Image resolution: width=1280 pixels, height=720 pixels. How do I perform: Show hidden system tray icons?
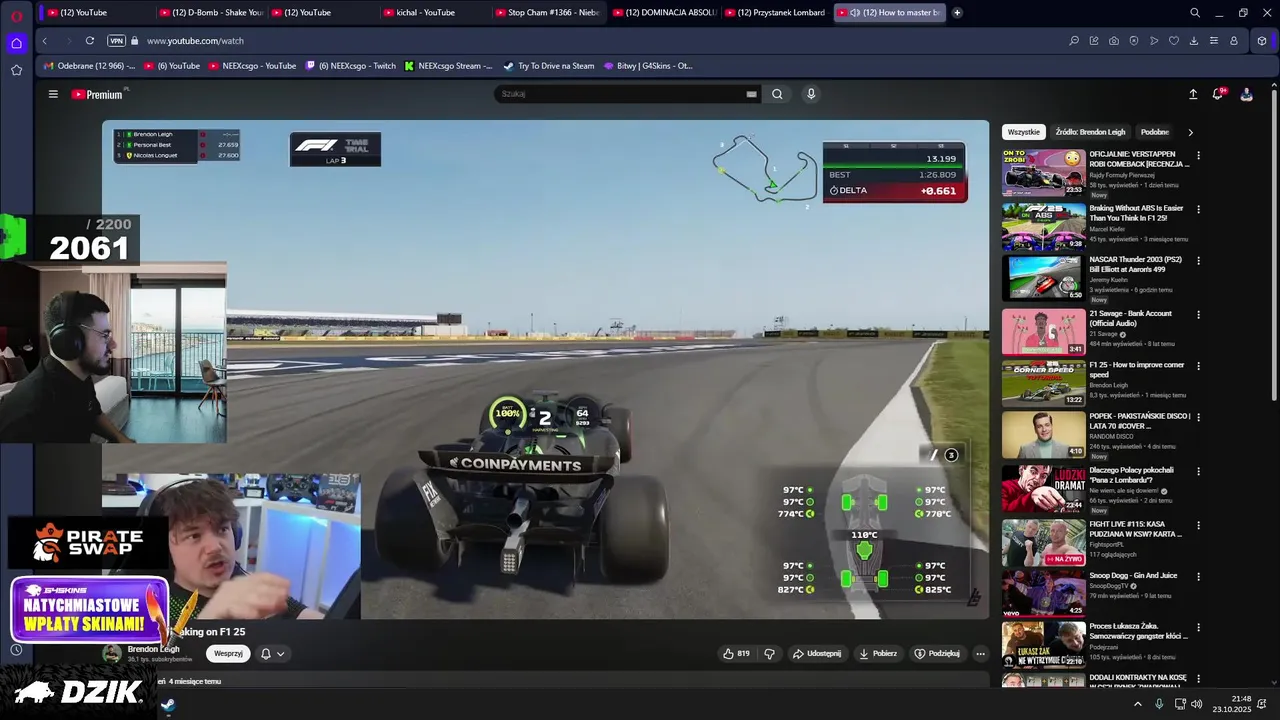pyautogui.click(x=1137, y=704)
